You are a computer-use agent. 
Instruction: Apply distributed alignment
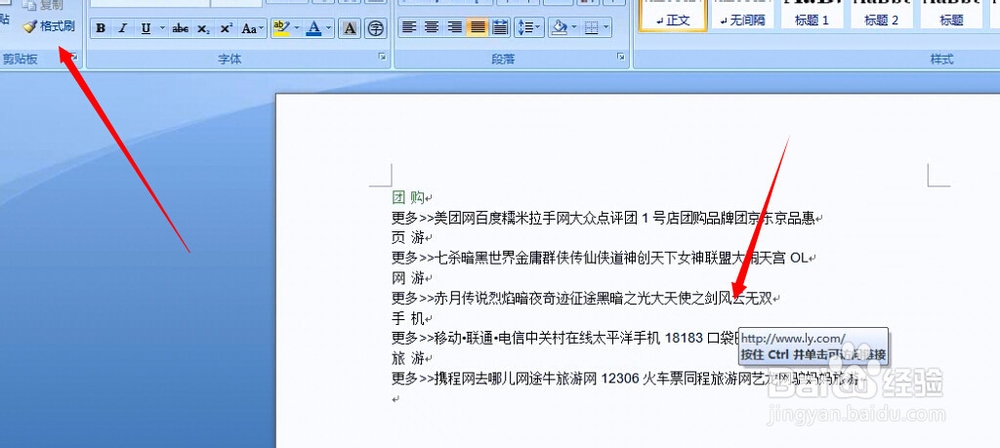coord(500,27)
